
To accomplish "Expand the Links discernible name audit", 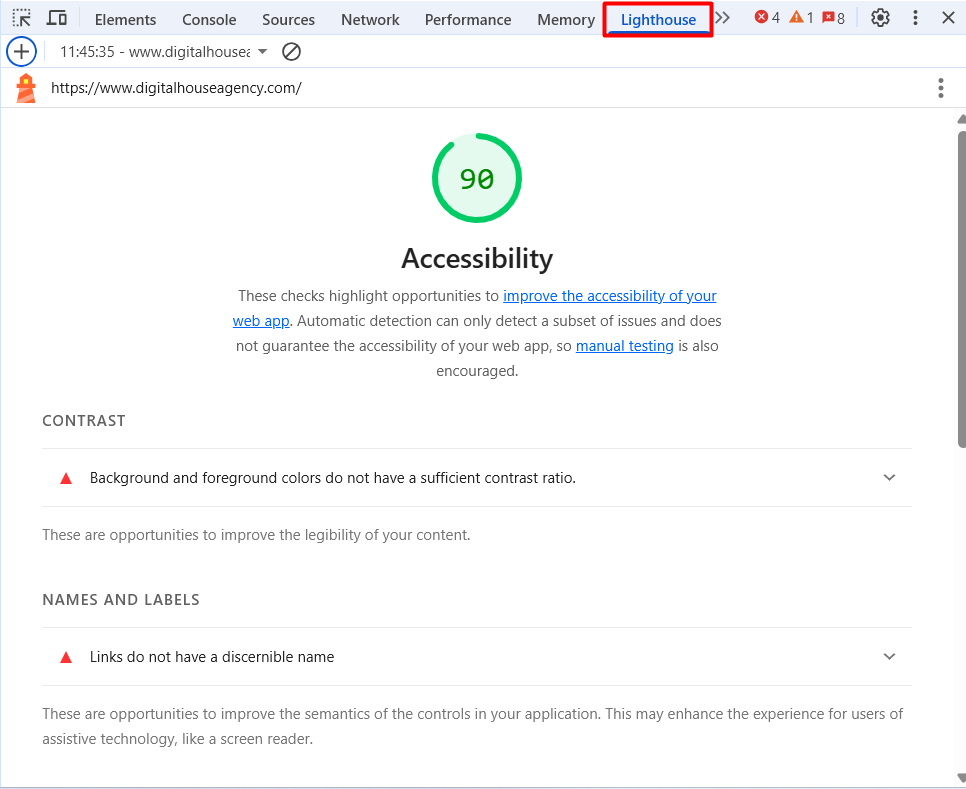I will click(x=889, y=657).
